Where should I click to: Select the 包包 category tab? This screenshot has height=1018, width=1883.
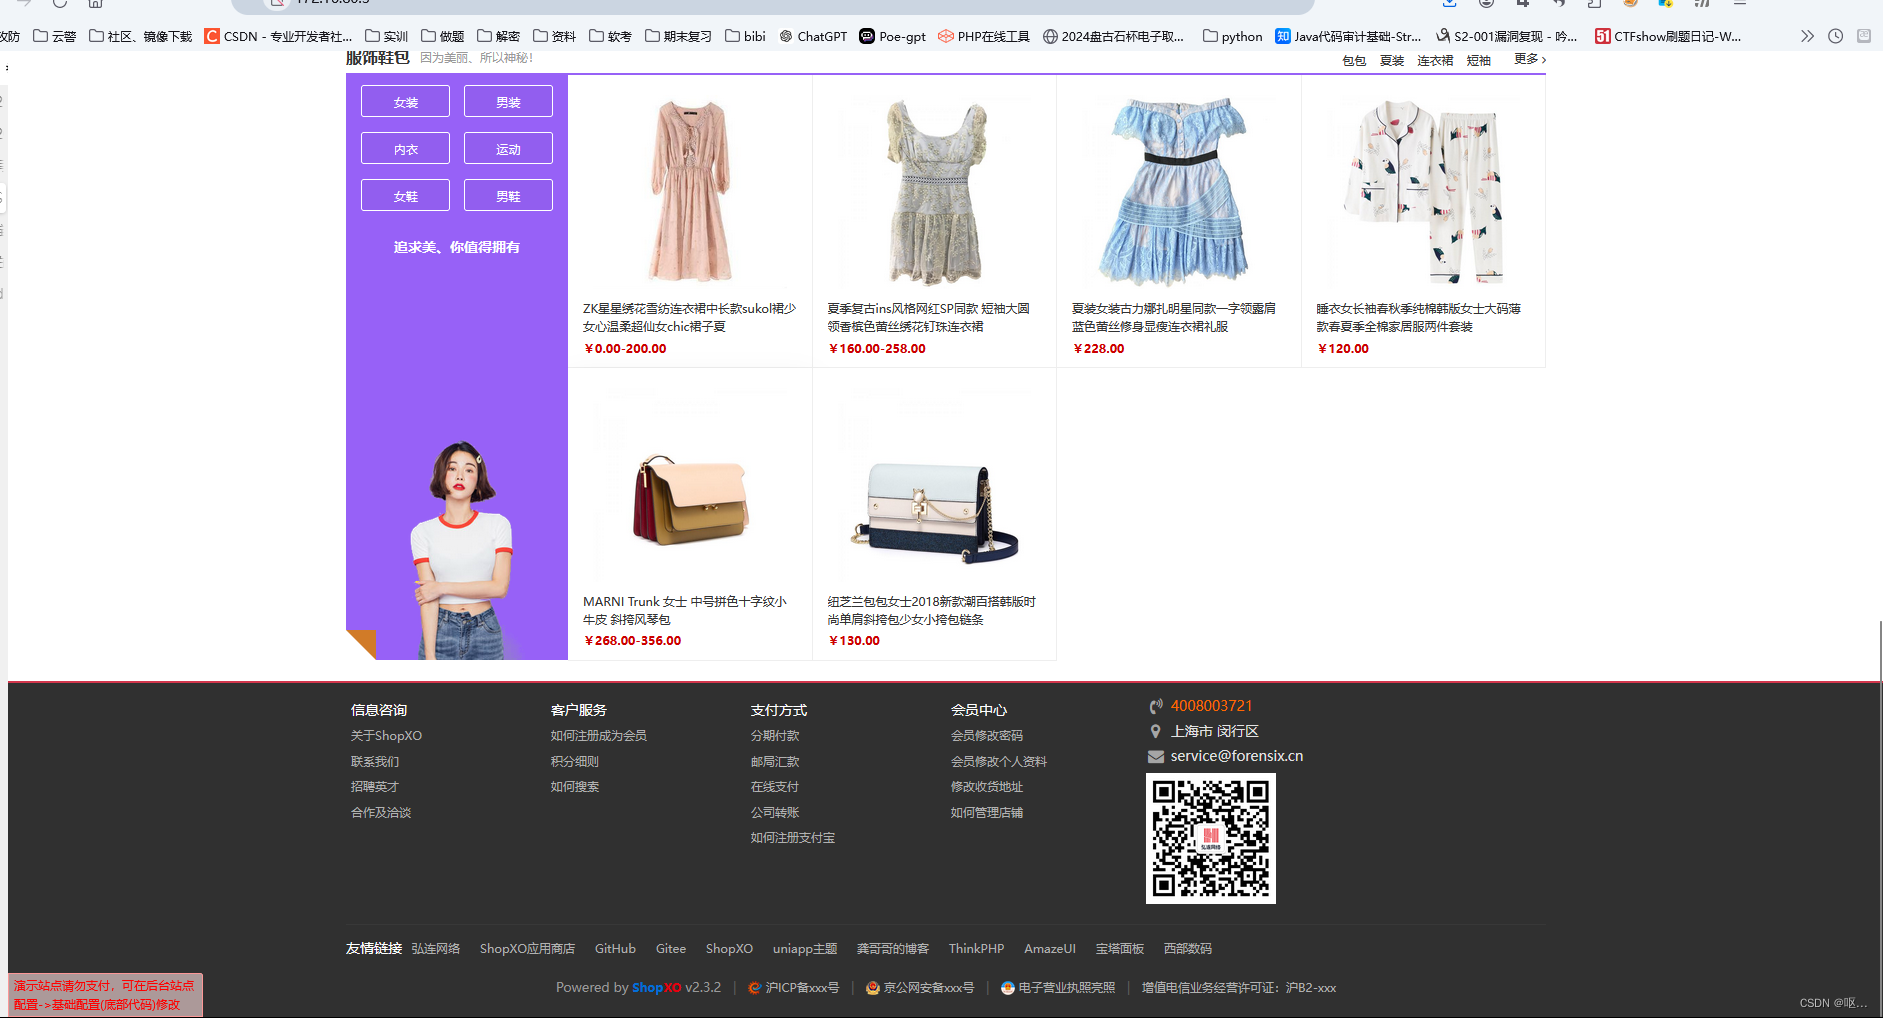1354,60
